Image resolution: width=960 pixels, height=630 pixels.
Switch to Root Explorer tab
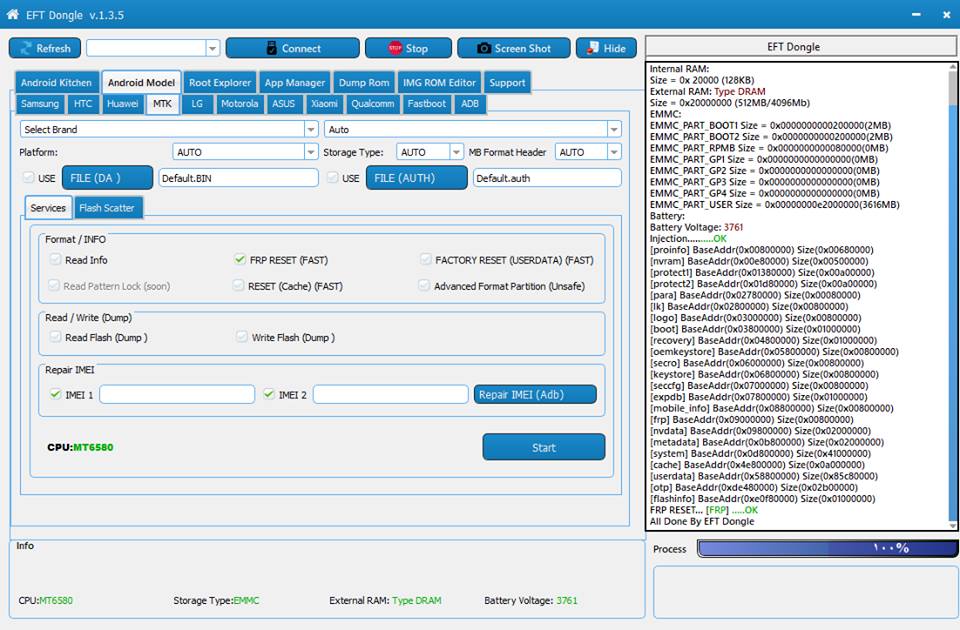pyautogui.click(x=220, y=83)
